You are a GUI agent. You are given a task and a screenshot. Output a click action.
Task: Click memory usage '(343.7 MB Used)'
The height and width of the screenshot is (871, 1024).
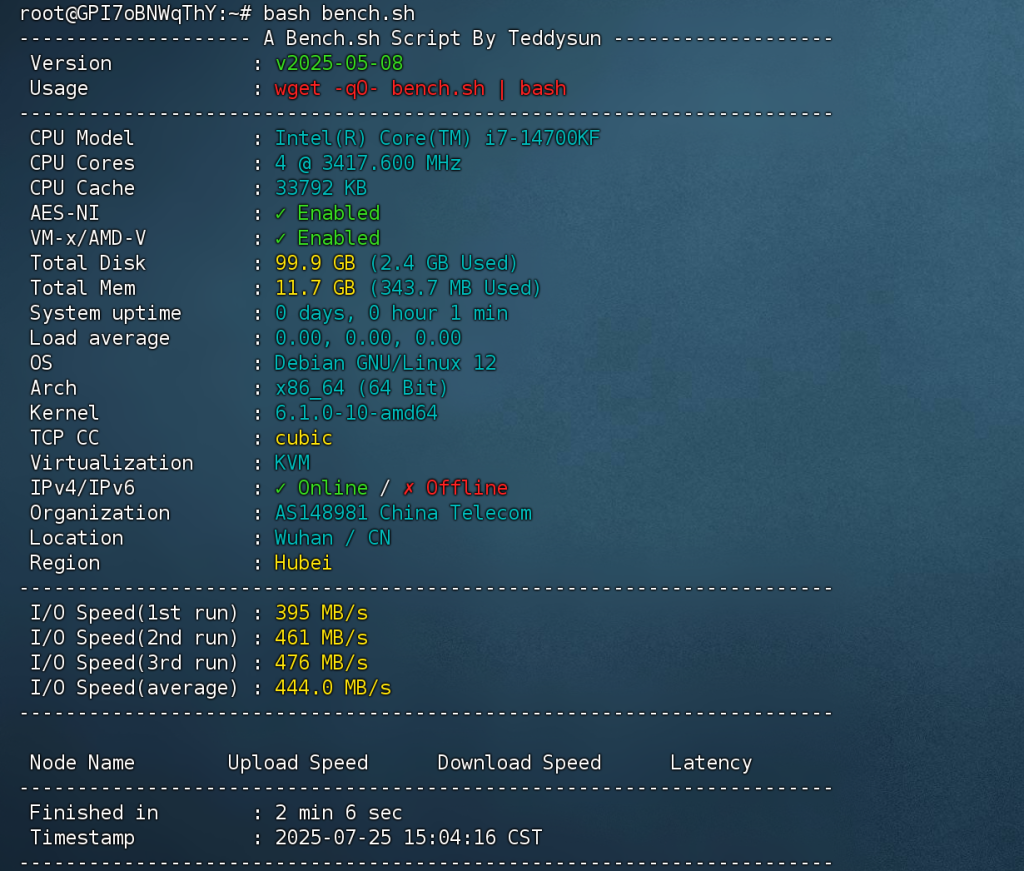pos(455,288)
